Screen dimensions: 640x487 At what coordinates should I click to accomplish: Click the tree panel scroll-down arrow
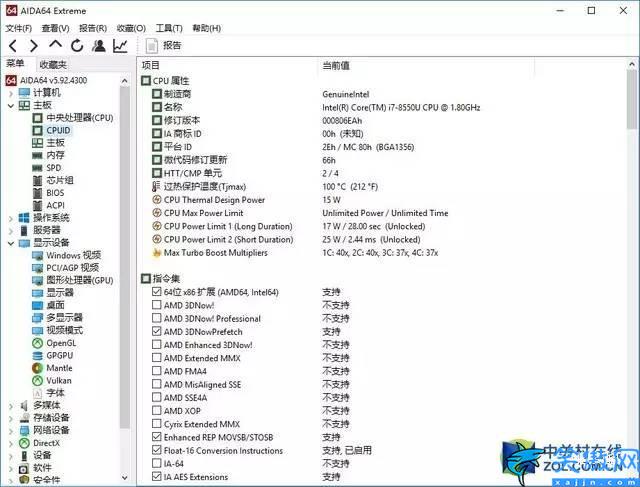click(x=124, y=477)
